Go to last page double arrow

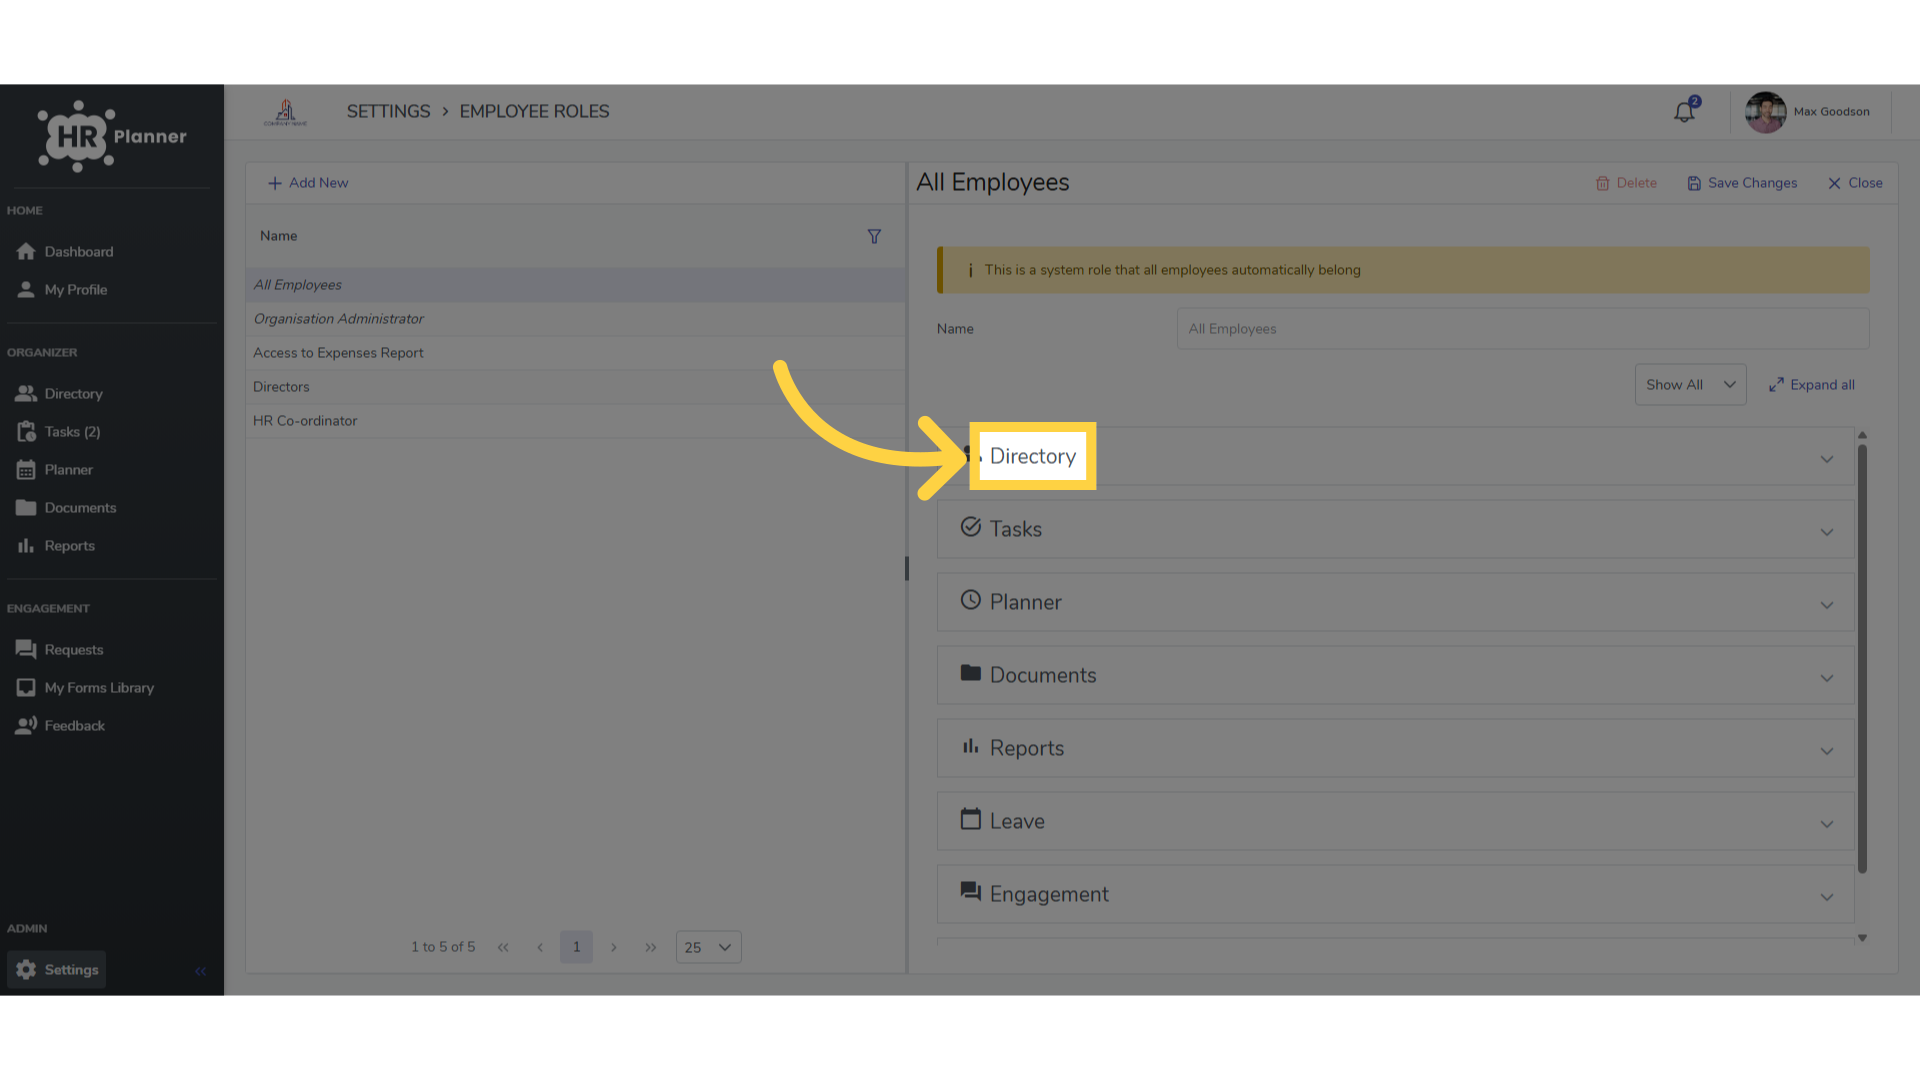pyautogui.click(x=651, y=947)
